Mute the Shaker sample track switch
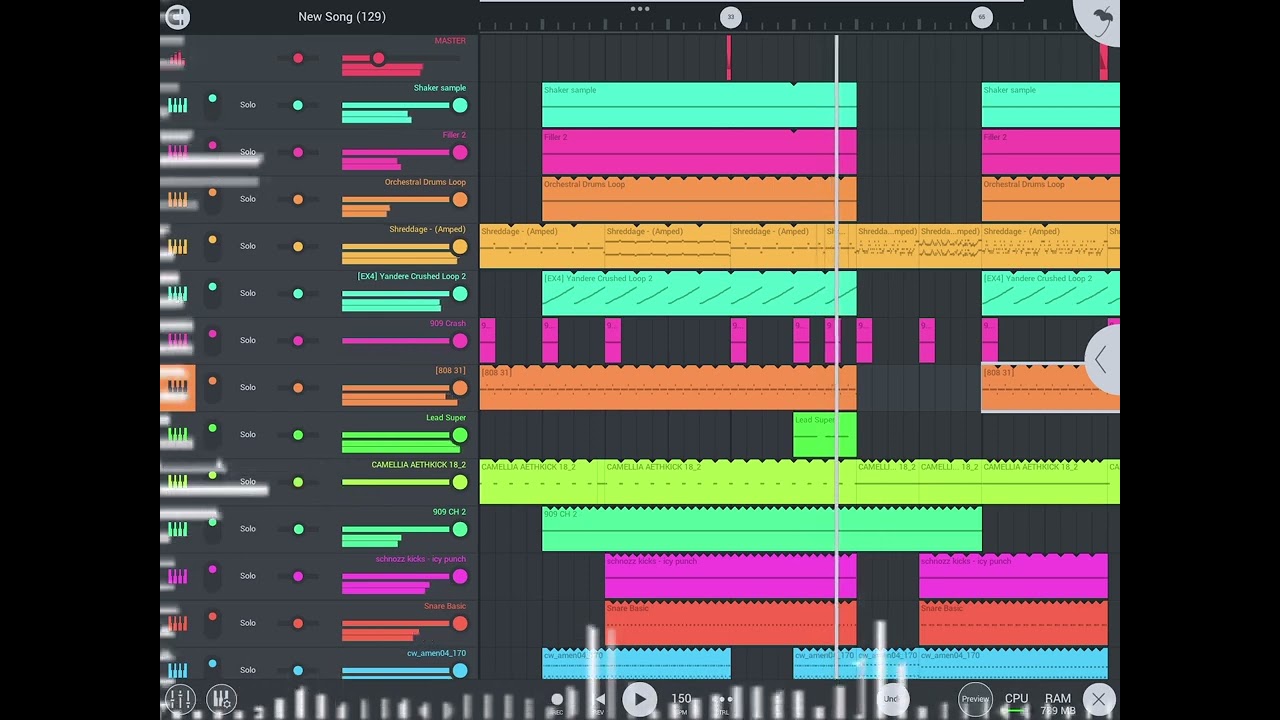This screenshot has height=720, width=1280. 212,105
